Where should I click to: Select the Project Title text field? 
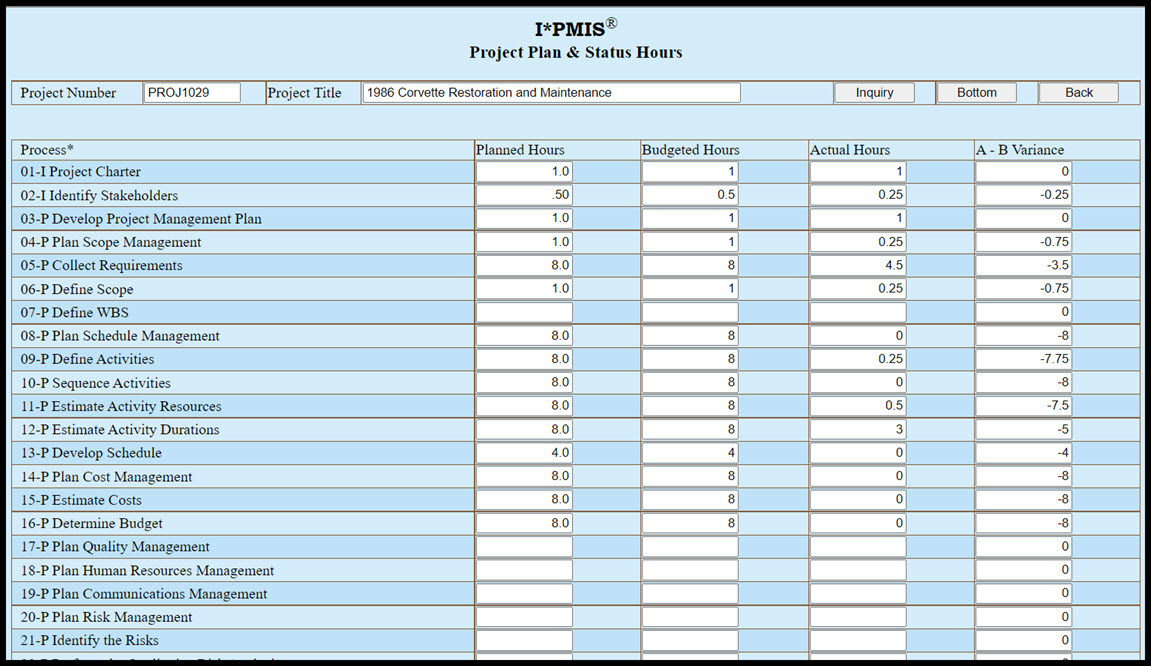click(x=551, y=92)
